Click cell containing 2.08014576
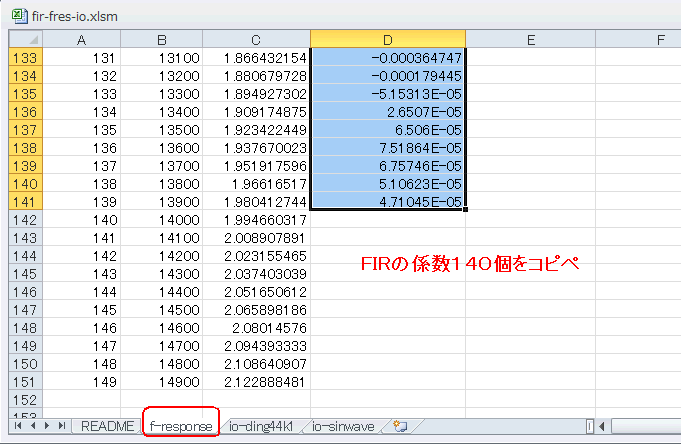Screen dimensions: 681x444 pyautogui.click(x=256, y=328)
